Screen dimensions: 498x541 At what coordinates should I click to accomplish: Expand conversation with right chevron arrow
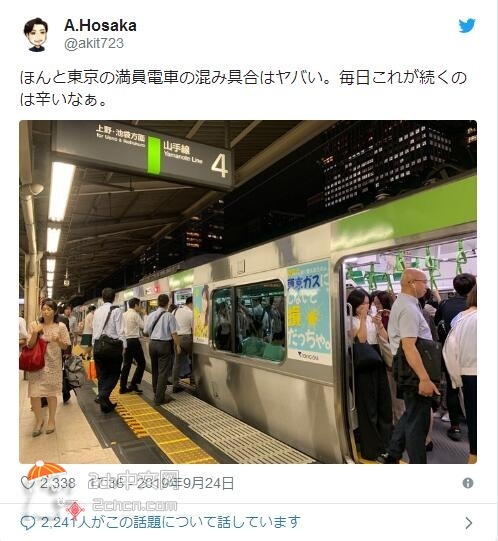469,523
